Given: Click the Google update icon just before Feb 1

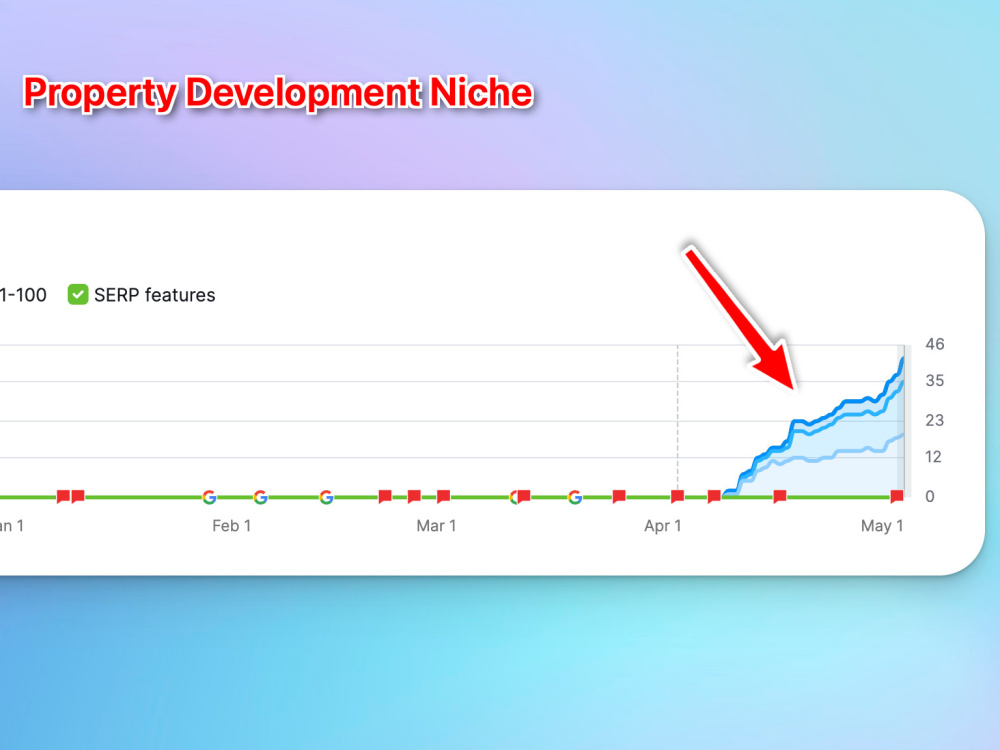Looking at the screenshot, I should (209, 497).
